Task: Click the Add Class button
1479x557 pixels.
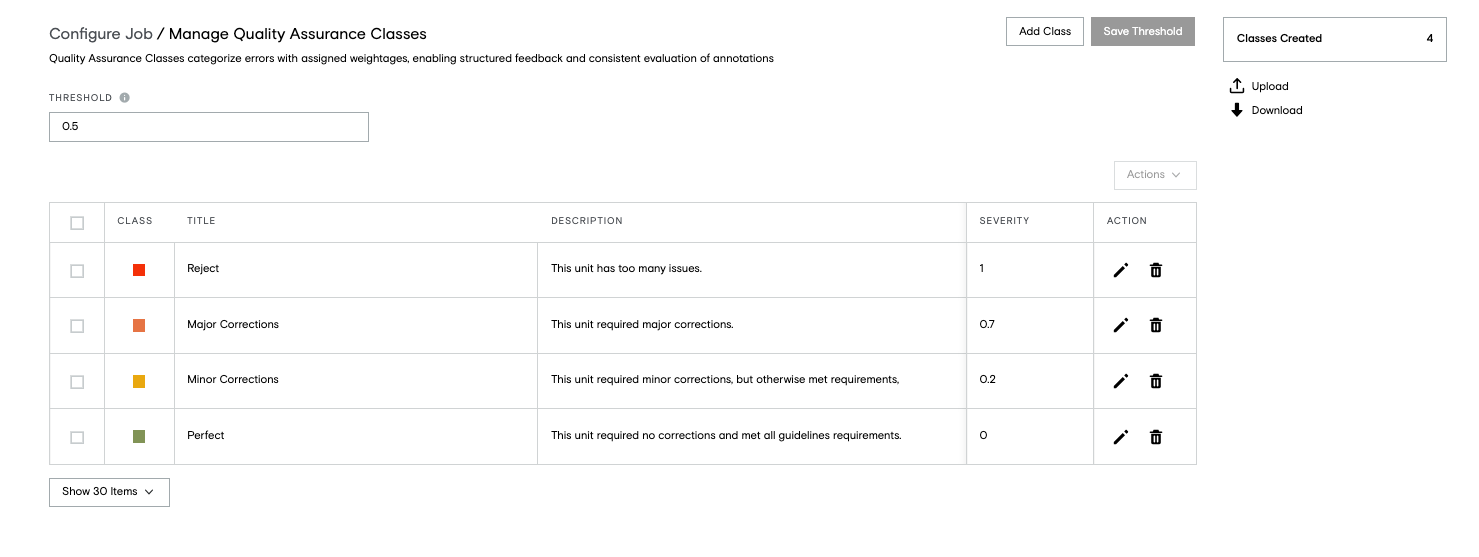Action: (x=1045, y=31)
